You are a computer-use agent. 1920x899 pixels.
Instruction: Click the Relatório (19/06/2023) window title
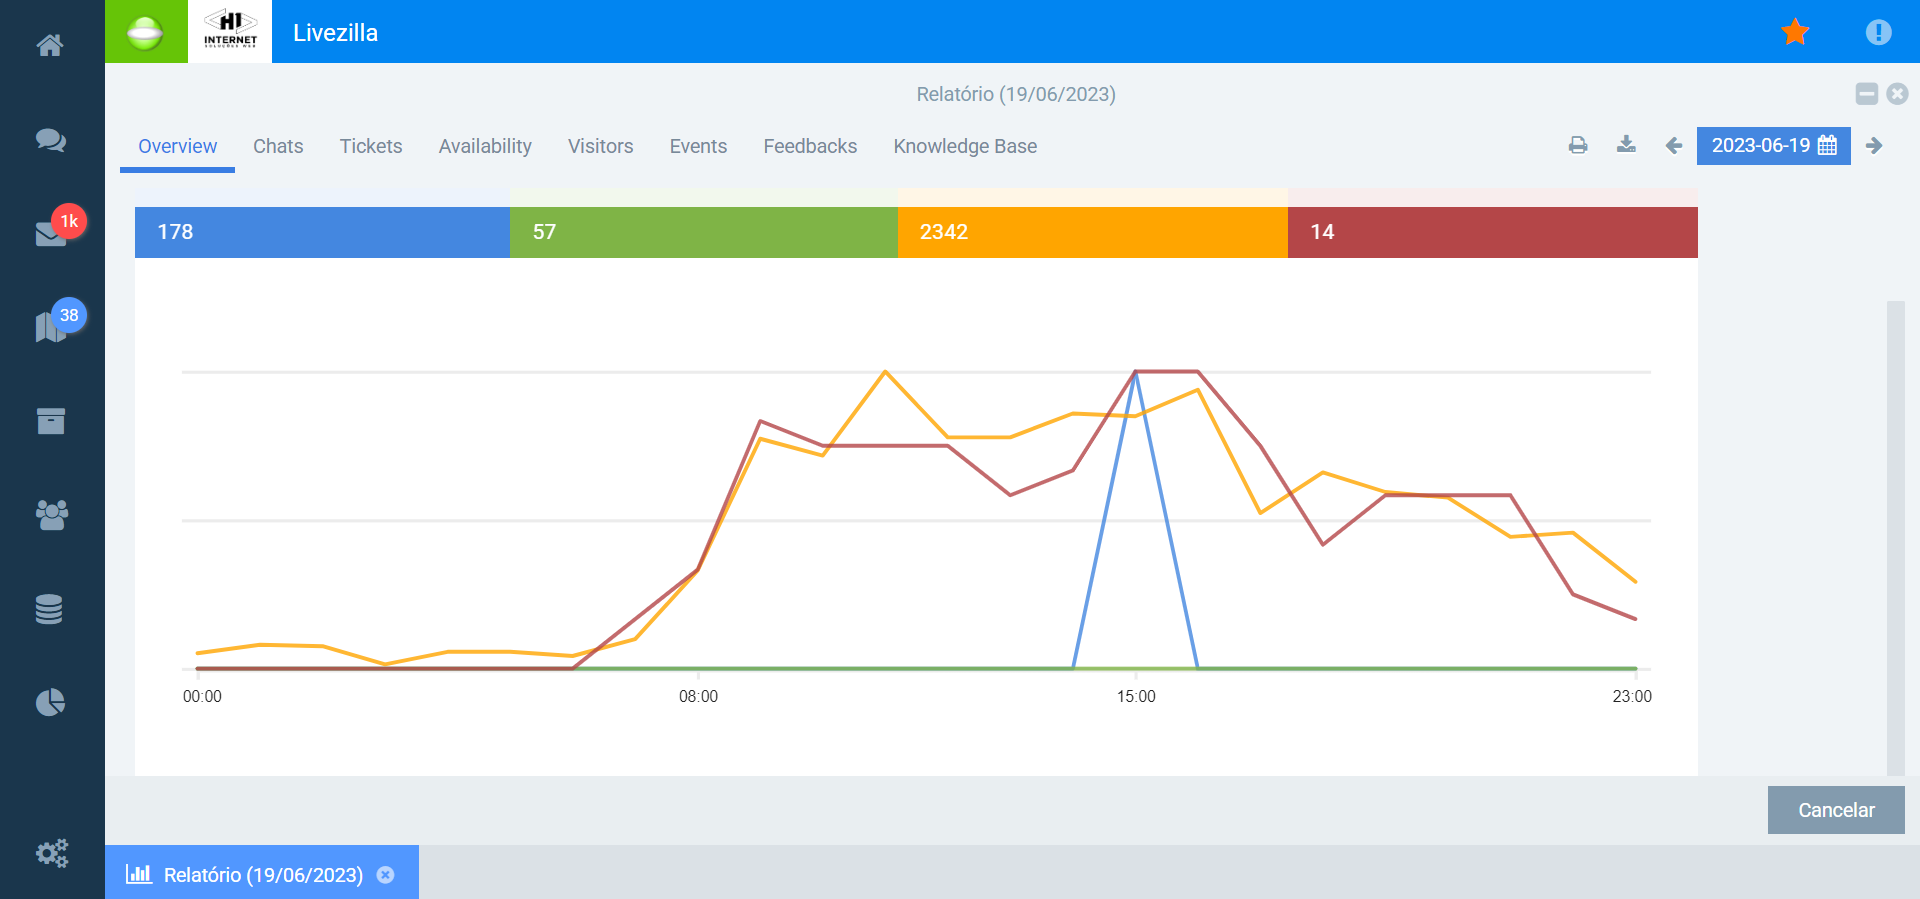1016,94
